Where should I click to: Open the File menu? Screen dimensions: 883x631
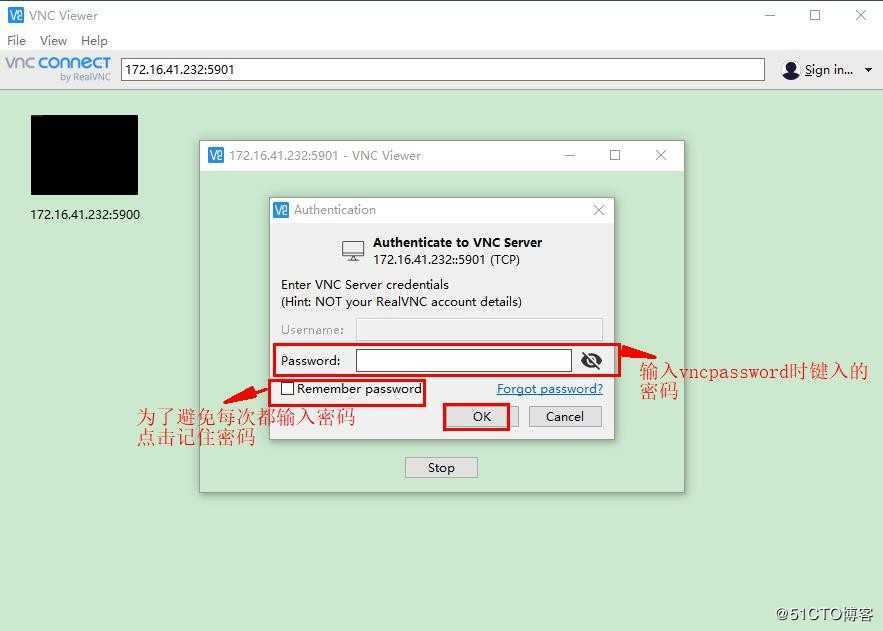click(x=16, y=41)
